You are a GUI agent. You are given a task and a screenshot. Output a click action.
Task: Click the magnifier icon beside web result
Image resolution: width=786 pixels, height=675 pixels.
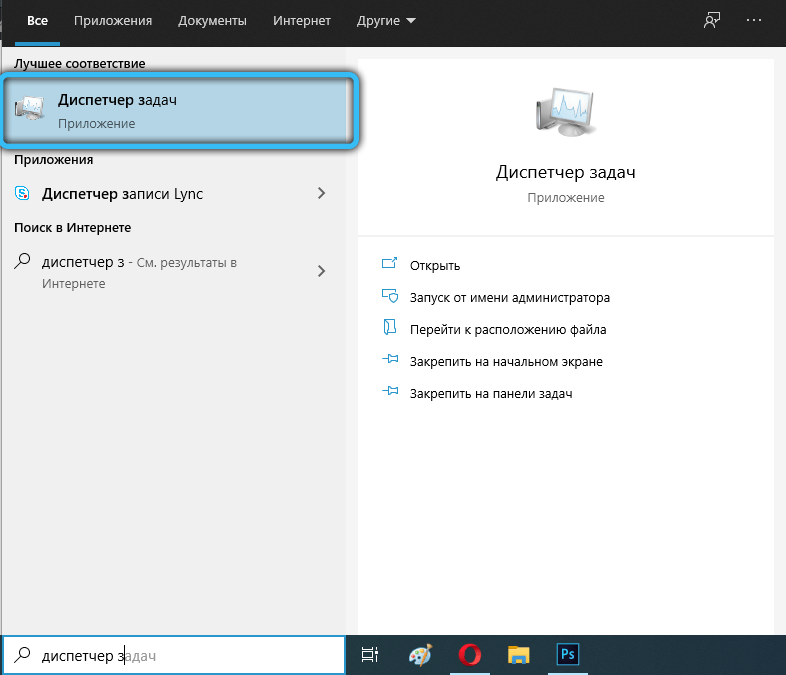point(23,261)
